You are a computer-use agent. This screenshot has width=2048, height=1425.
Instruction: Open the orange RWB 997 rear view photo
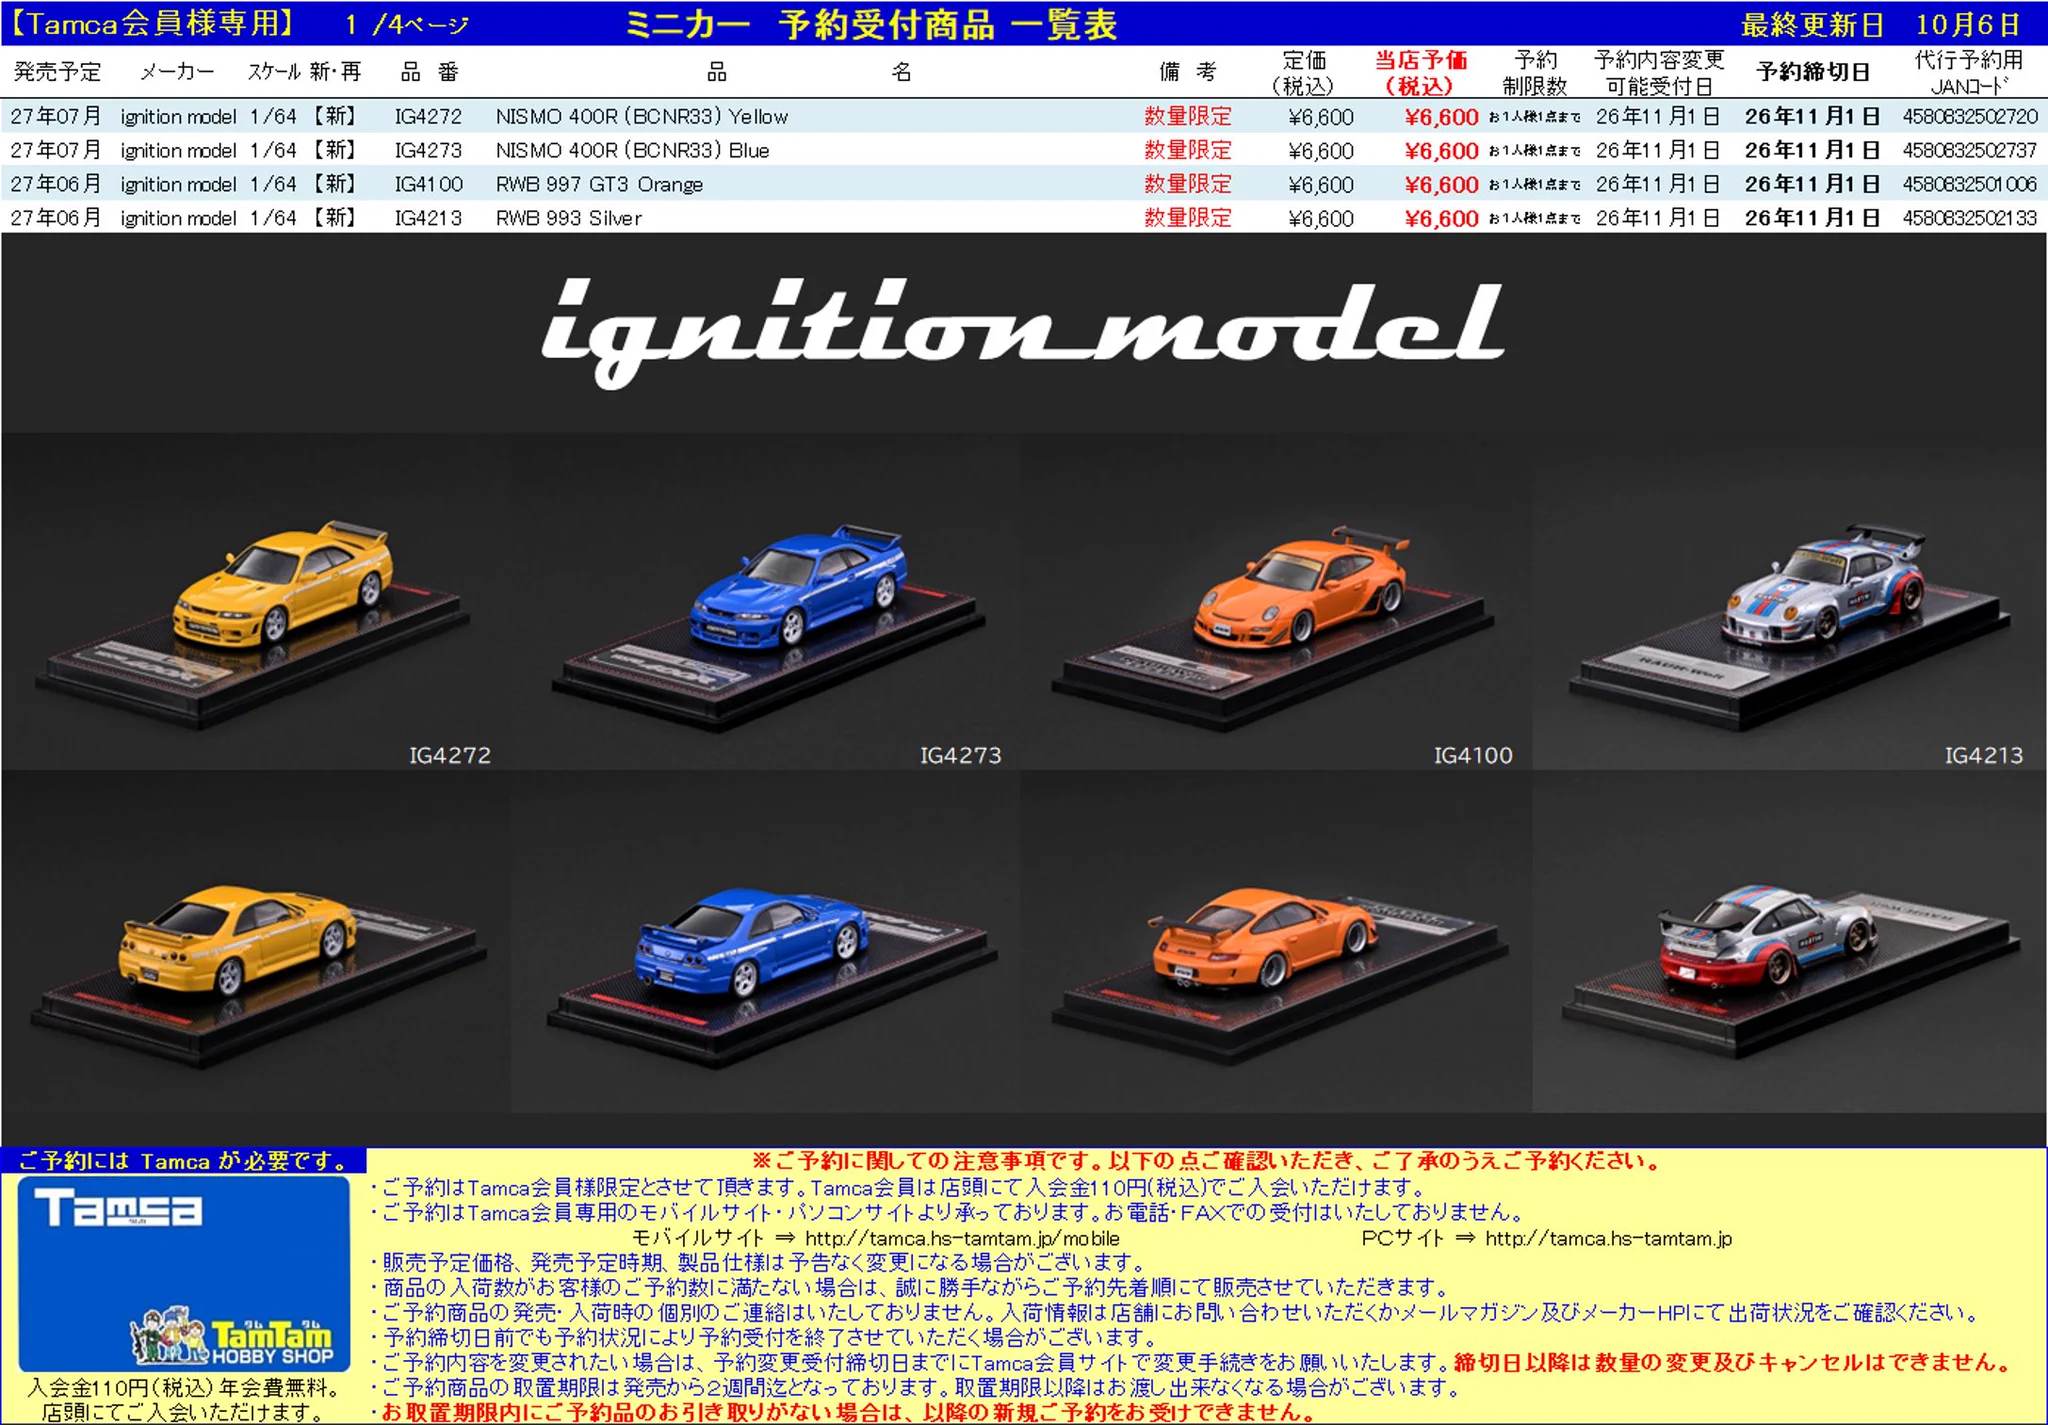(x=1276, y=941)
